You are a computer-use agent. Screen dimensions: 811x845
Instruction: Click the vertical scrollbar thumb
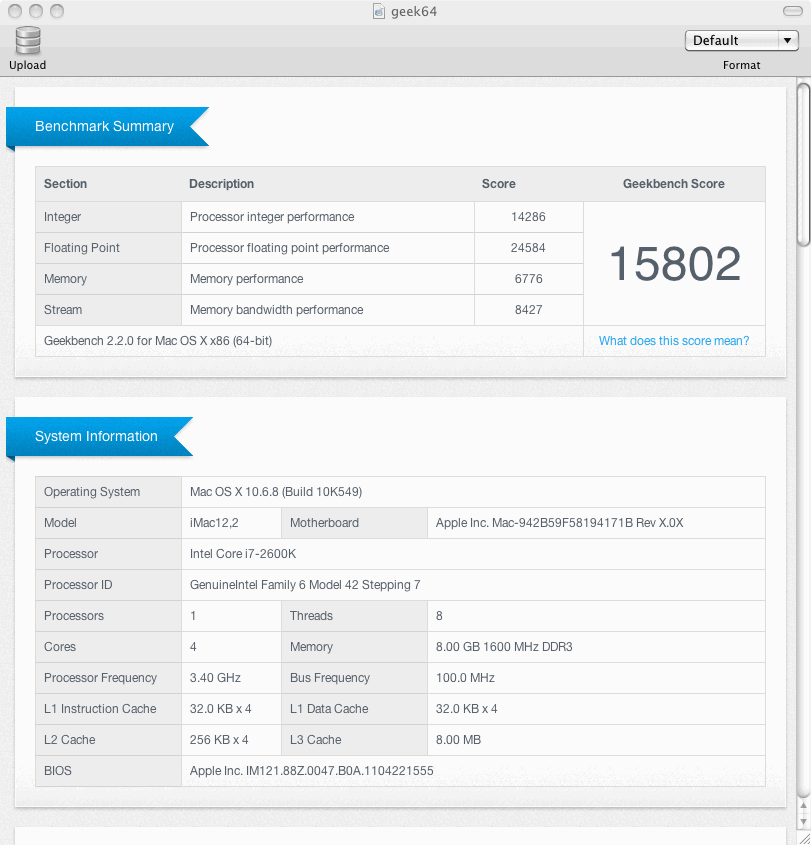[803, 165]
